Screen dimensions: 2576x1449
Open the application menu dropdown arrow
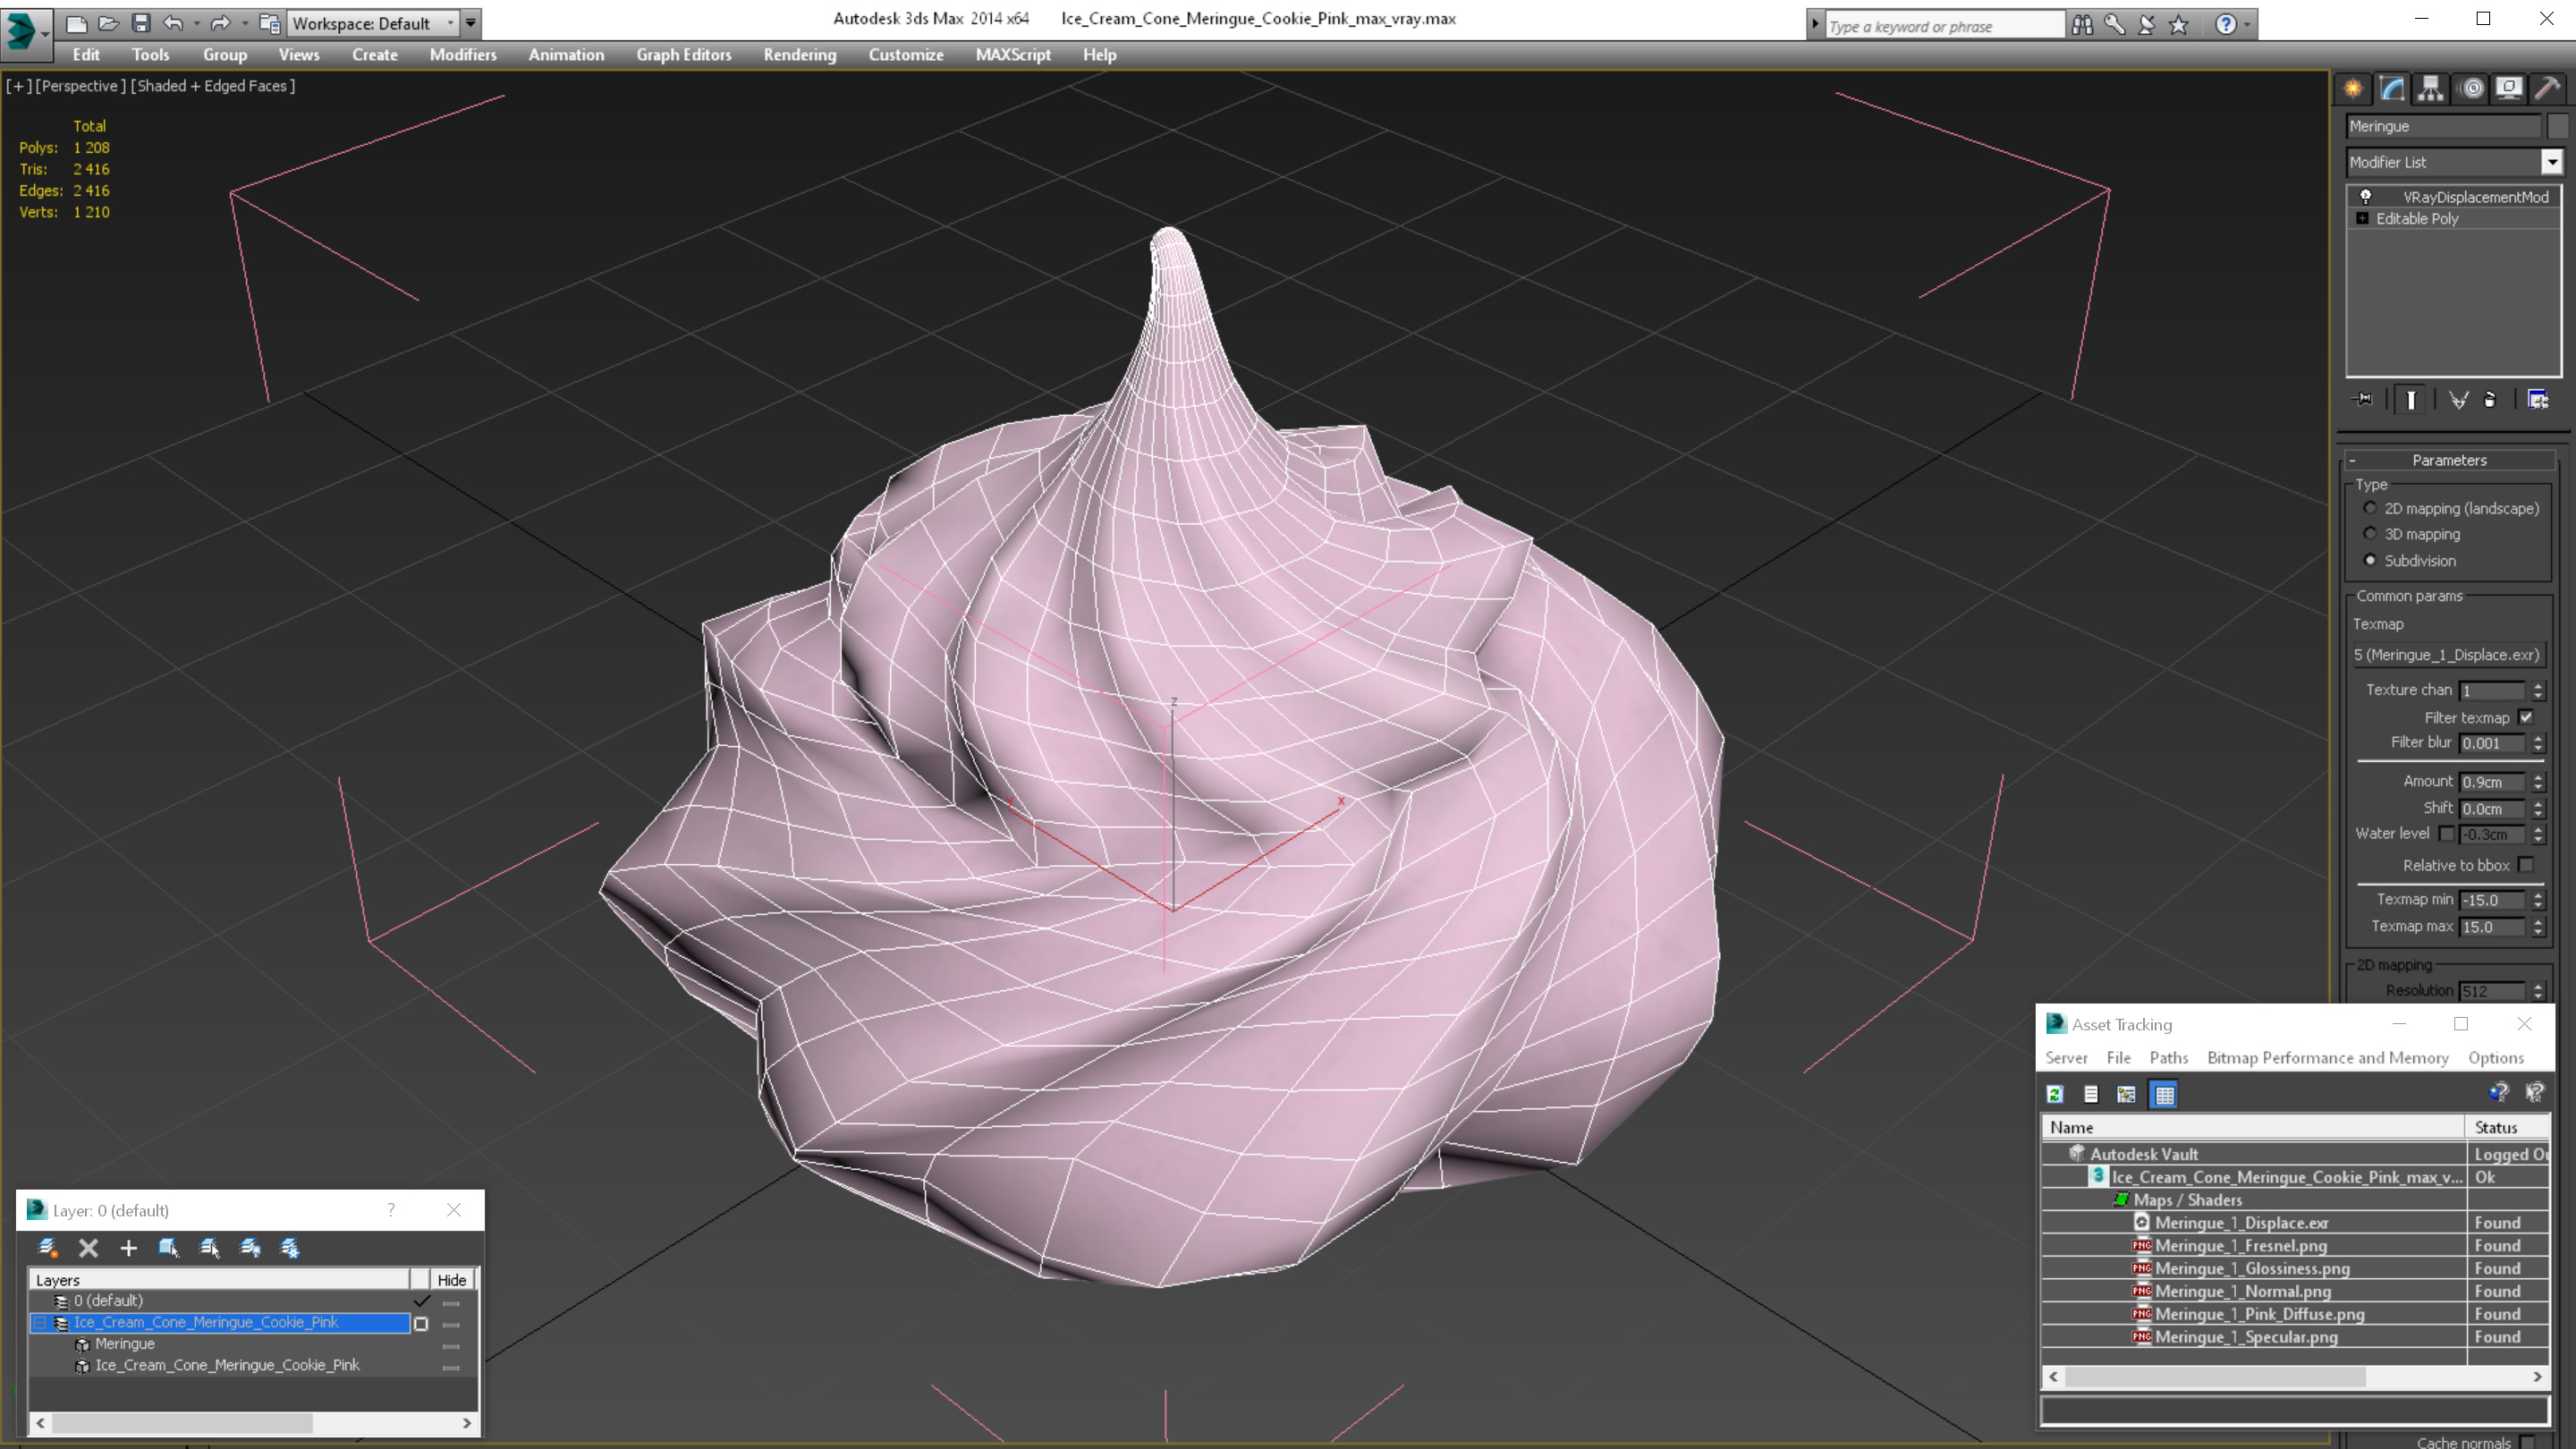coord(45,33)
